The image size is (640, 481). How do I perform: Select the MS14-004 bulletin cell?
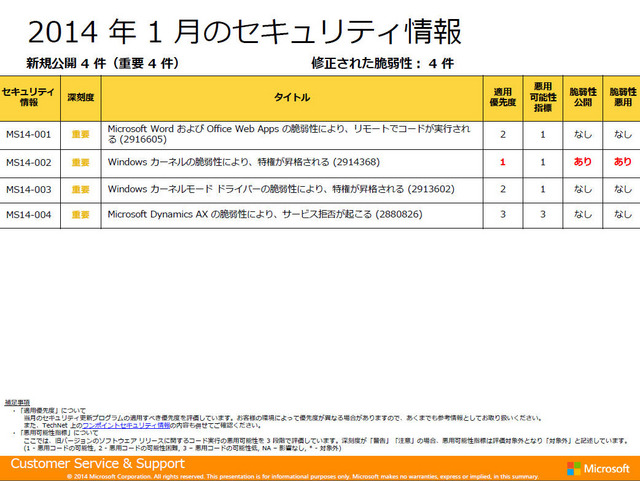(29, 215)
